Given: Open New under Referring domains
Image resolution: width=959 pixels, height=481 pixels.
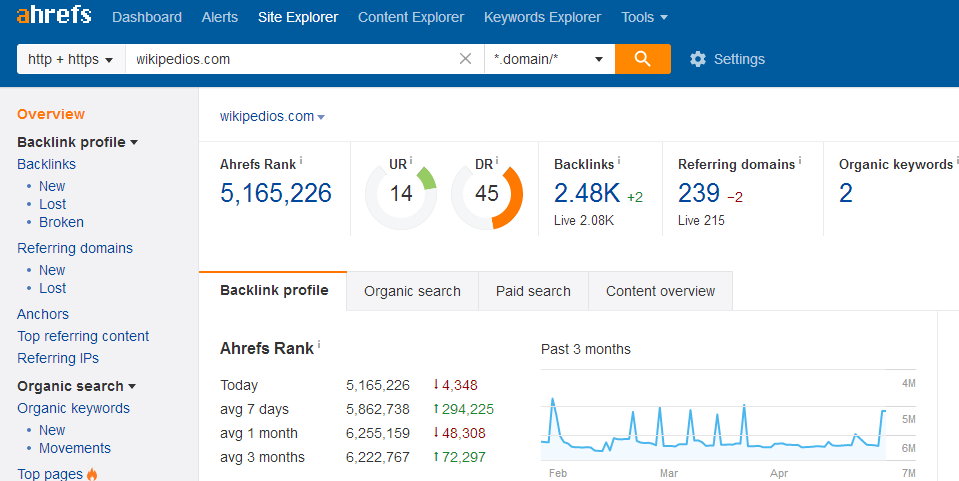Looking at the screenshot, I should click(52, 270).
